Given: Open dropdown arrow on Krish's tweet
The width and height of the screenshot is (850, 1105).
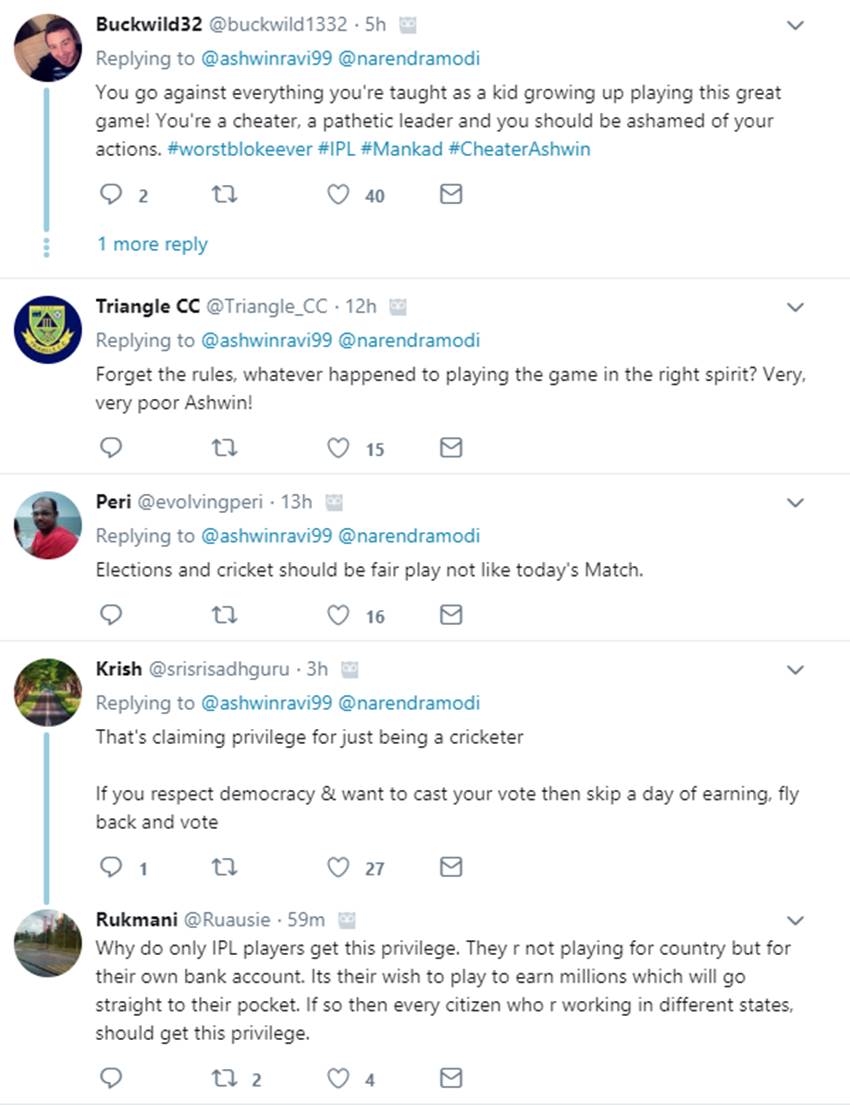Looking at the screenshot, I should click(x=795, y=669).
